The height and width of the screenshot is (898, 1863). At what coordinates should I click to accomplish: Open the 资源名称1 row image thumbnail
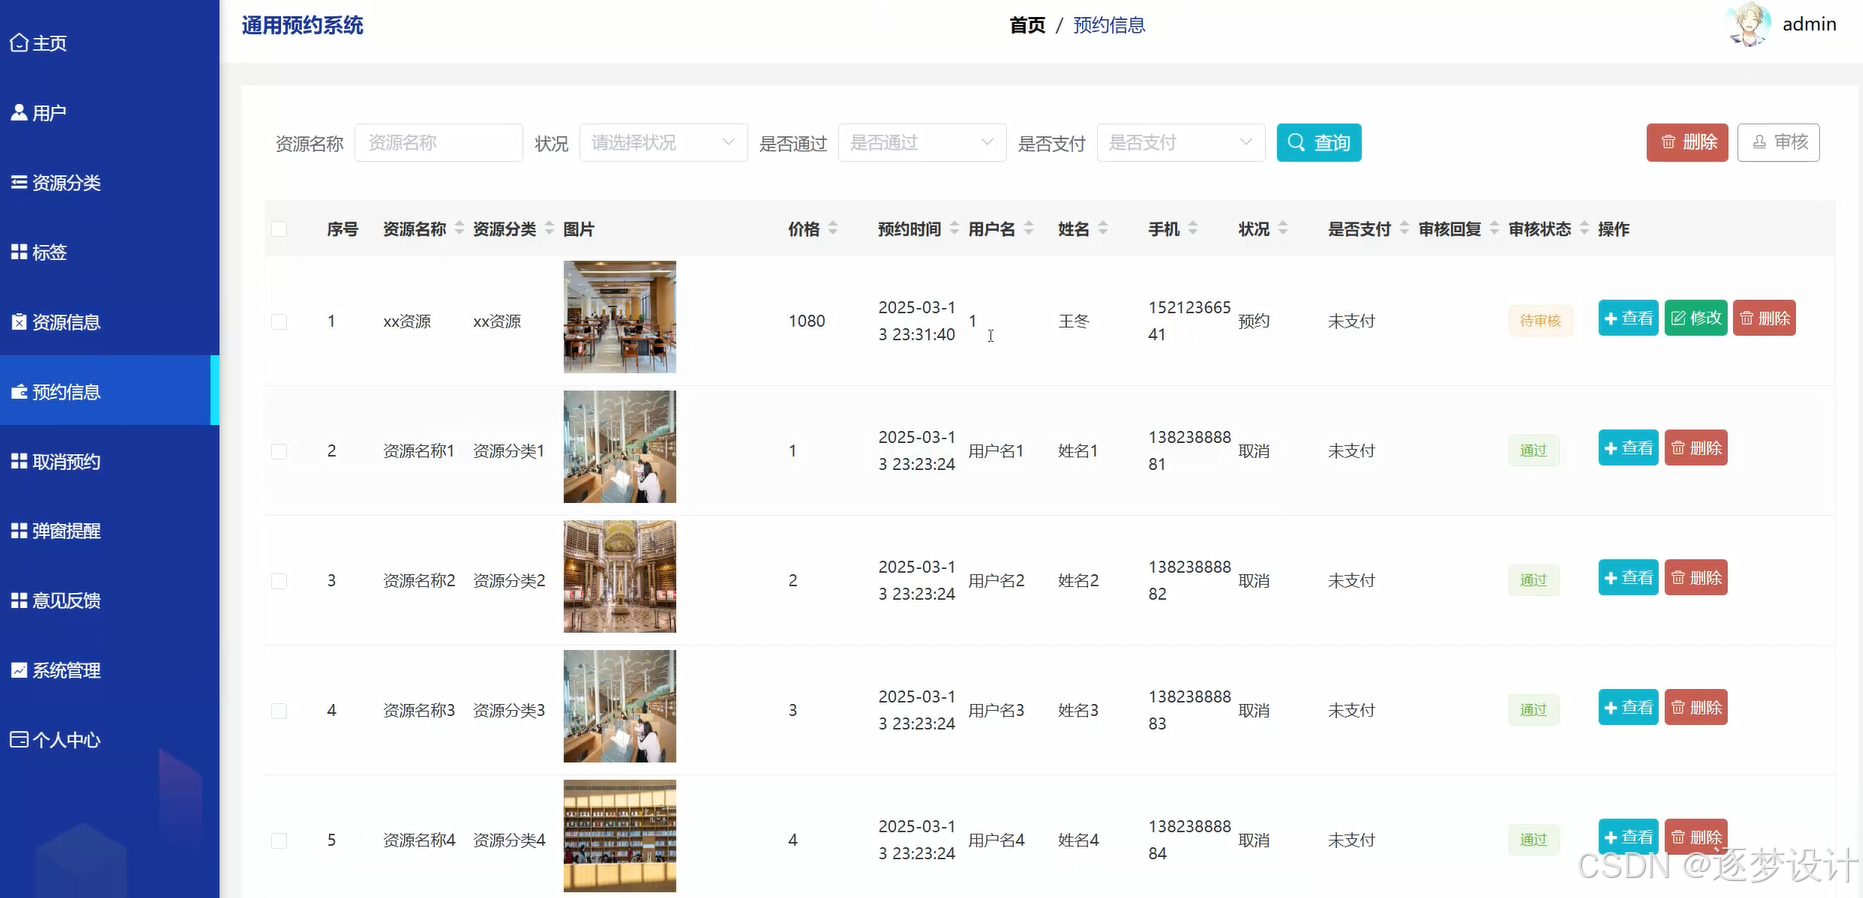pos(620,447)
